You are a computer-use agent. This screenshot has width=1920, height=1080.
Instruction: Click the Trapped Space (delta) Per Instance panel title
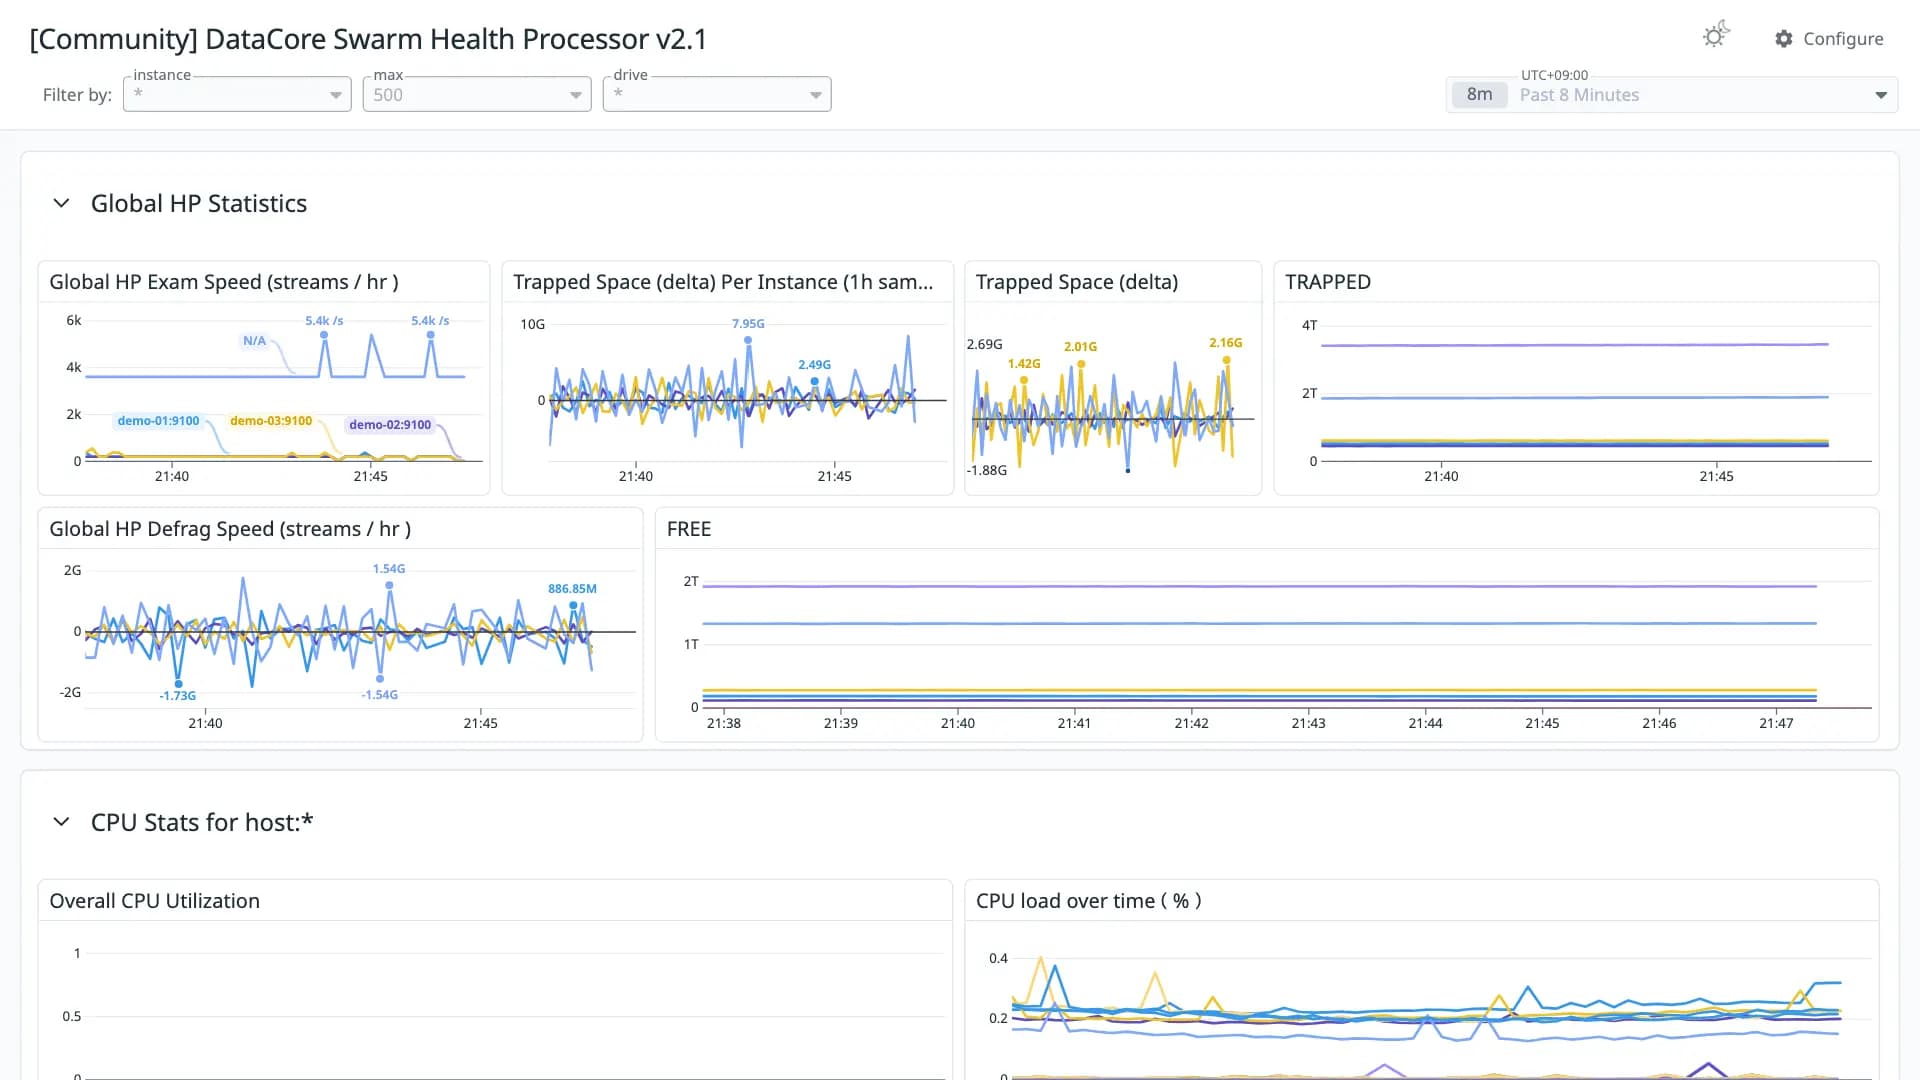pyautogui.click(x=723, y=282)
